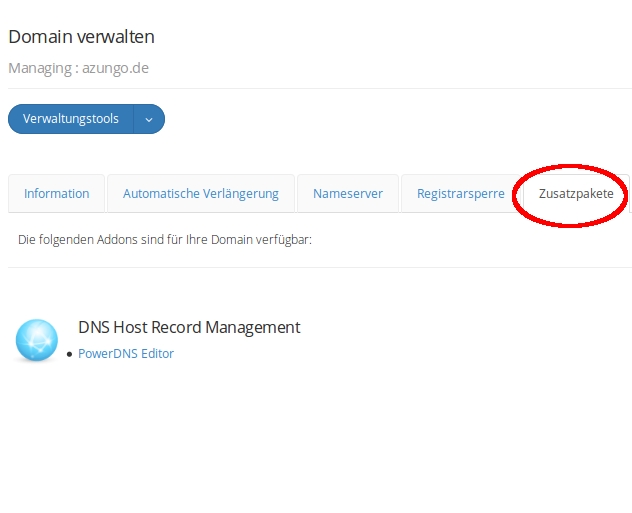Screen dimensions: 632x513
Task: Select the Zusatzpakete tab
Action: click(x=576, y=193)
